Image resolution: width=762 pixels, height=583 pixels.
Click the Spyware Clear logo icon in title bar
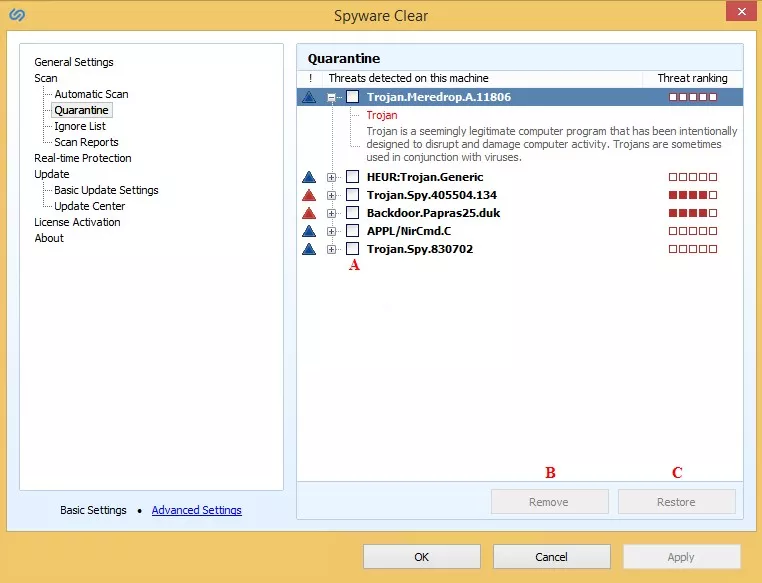click(x=17, y=15)
